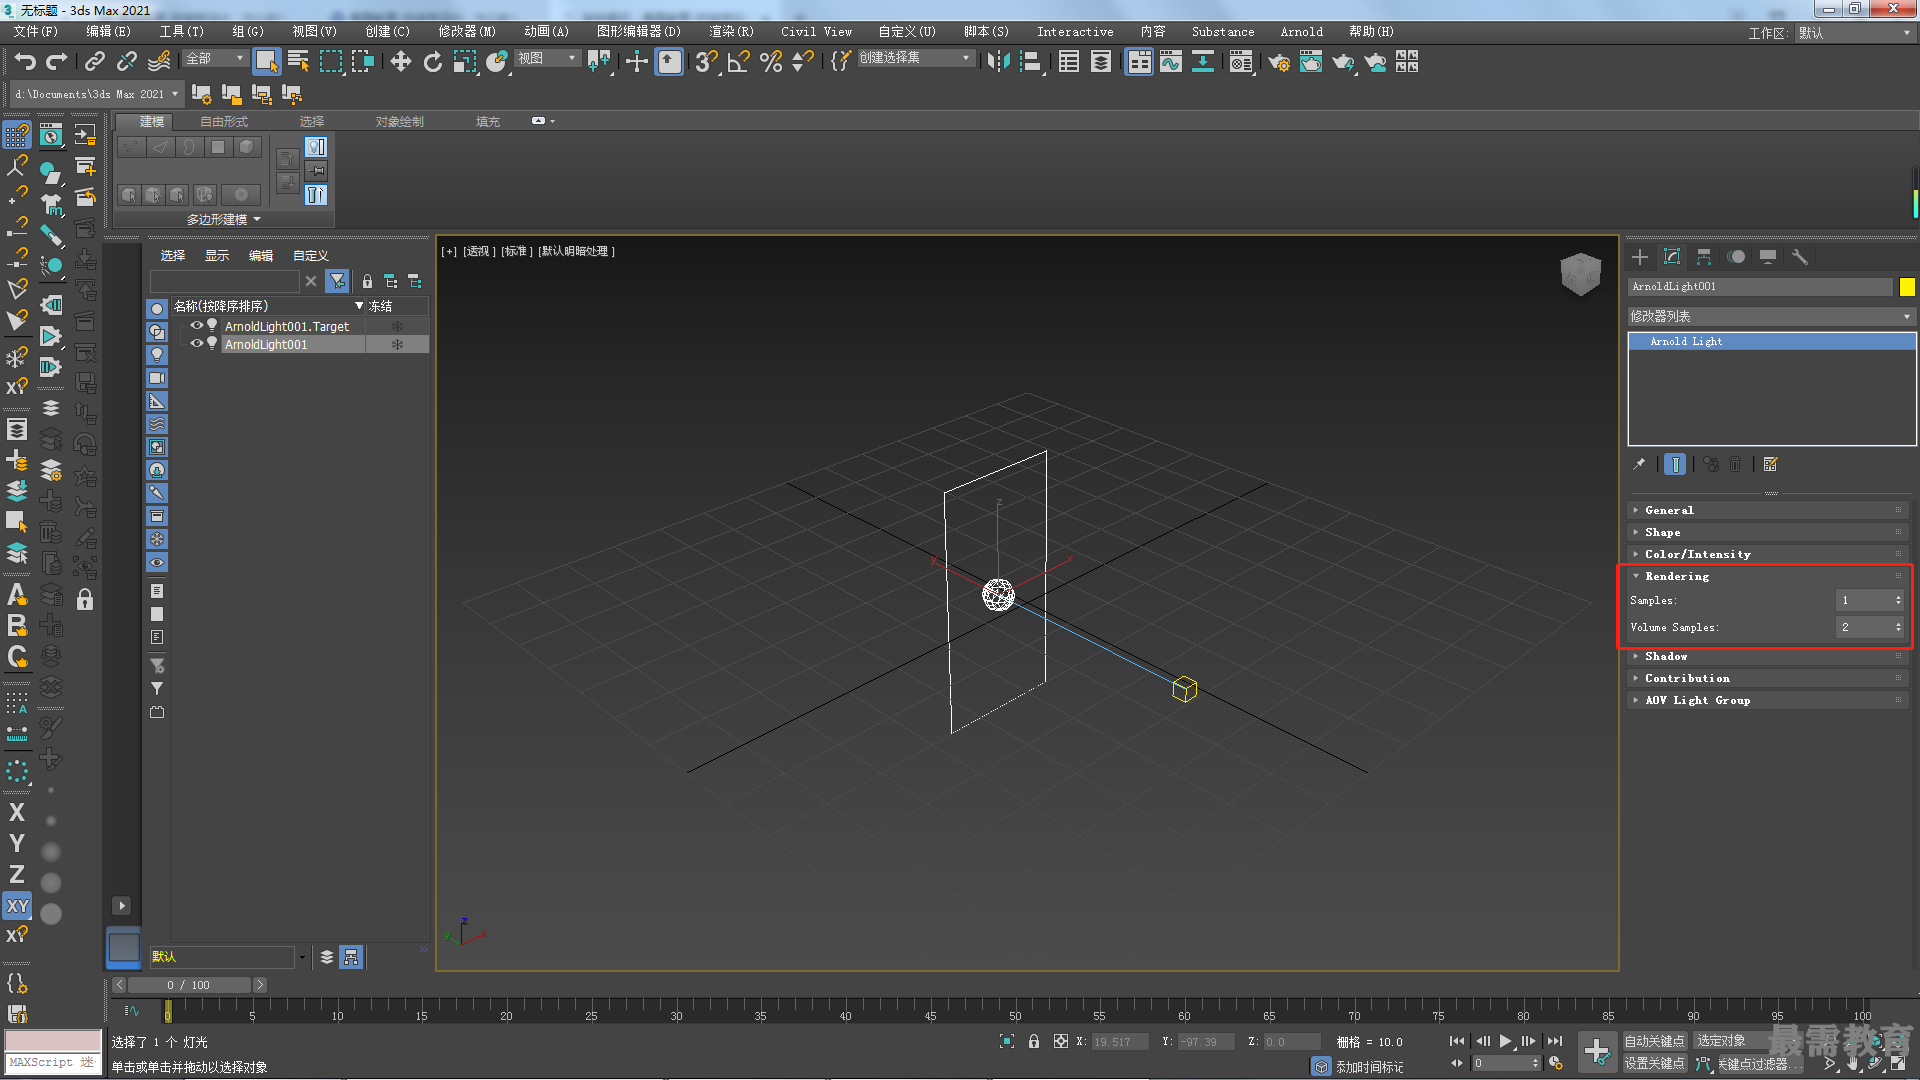
Task: Click the ViewCube in the viewport
Action: click(x=1580, y=273)
